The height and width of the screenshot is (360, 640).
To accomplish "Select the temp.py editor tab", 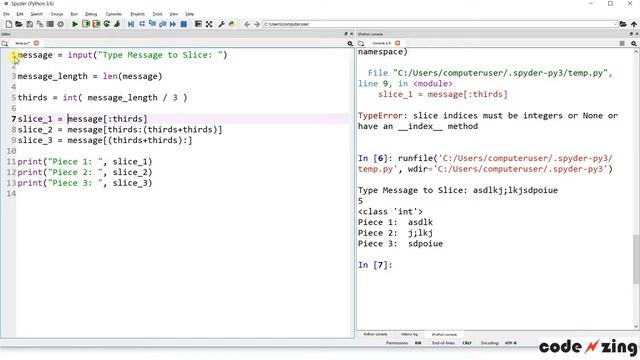I will click(x=22, y=43).
